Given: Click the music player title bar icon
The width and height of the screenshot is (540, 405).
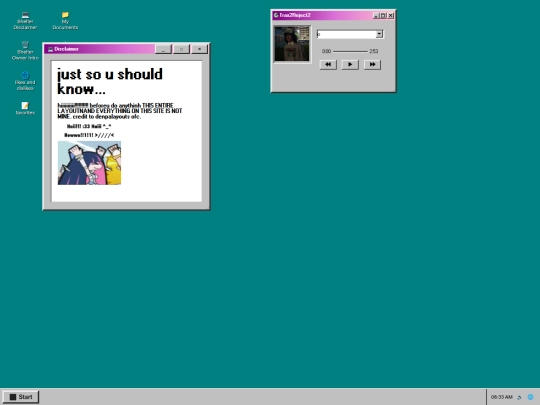Looking at the screenshot, I should coord(276,15).
